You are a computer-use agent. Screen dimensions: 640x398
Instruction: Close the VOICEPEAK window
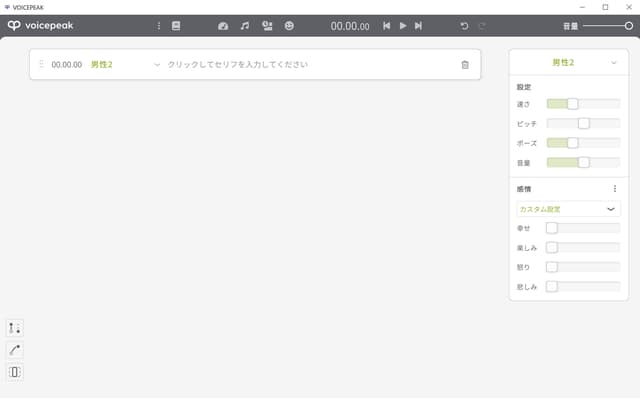coord(629,7)
